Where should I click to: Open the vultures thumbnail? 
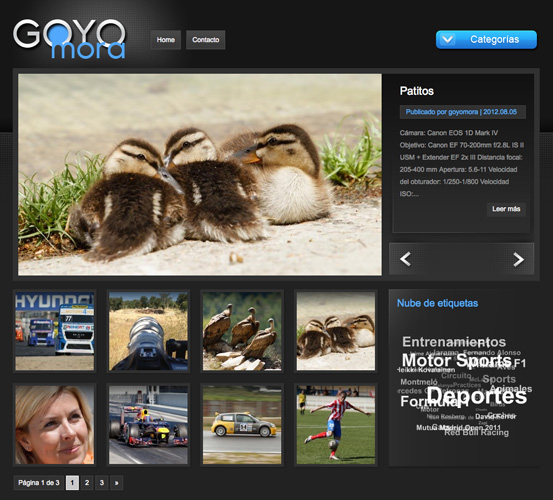point(242,331)
